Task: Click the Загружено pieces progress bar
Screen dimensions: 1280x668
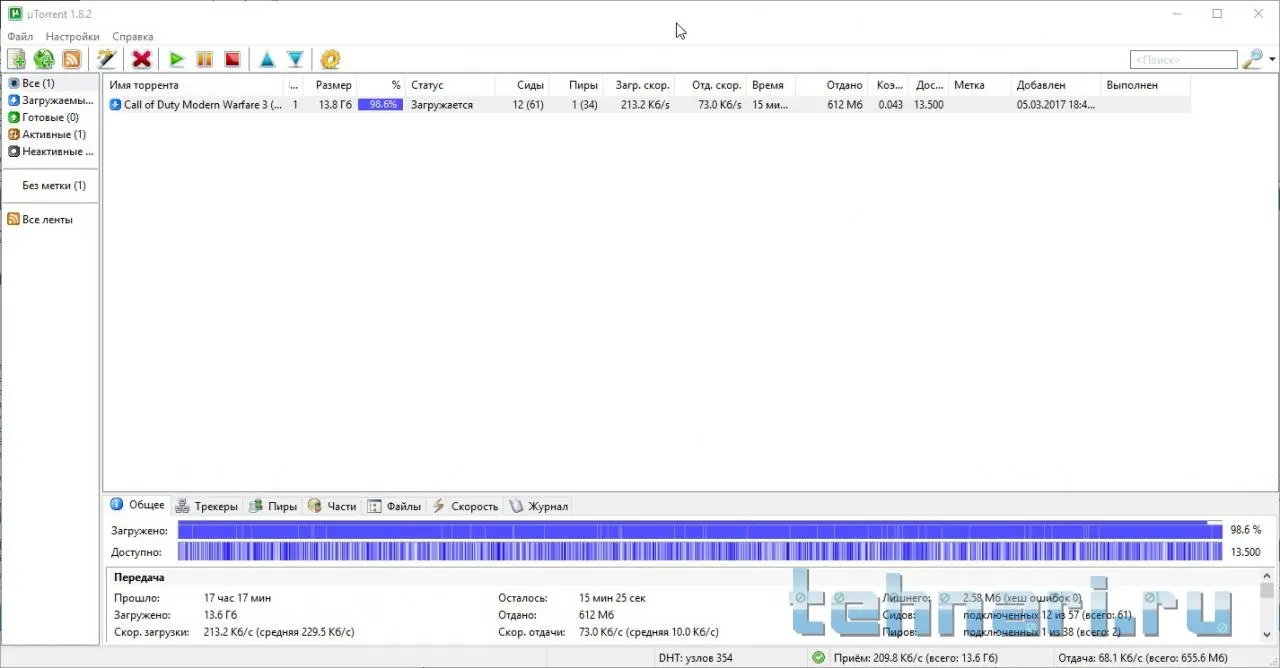Action: pyautogui.click(x=700, y=530)
